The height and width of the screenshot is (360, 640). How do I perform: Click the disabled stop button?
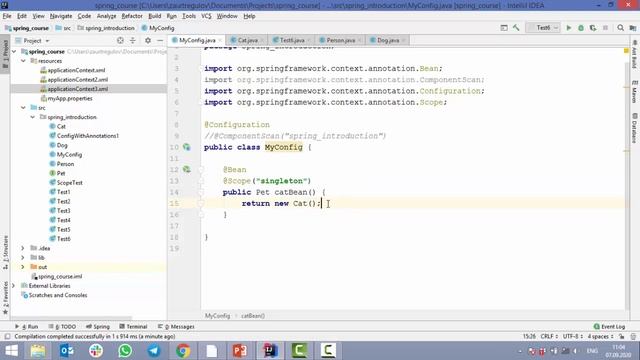[605, 28]
